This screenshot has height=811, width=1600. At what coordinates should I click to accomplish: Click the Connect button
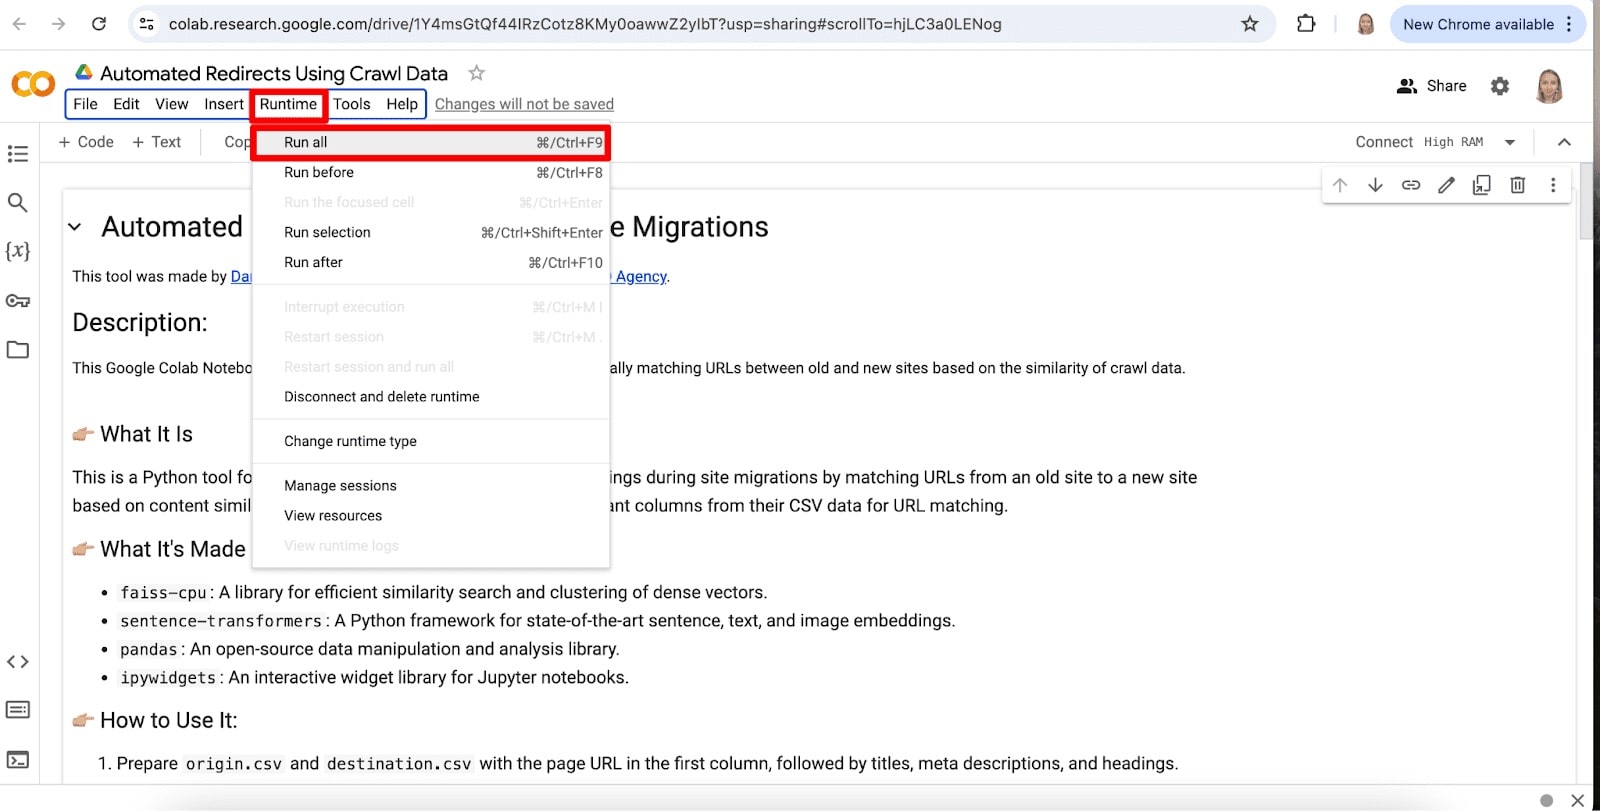(1384, 142)
